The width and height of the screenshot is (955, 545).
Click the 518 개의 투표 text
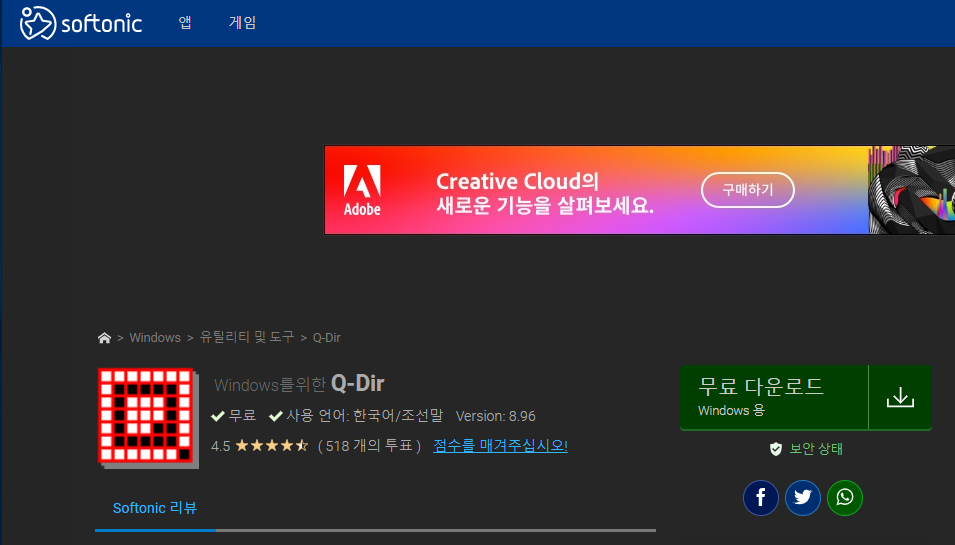[369, 446]
